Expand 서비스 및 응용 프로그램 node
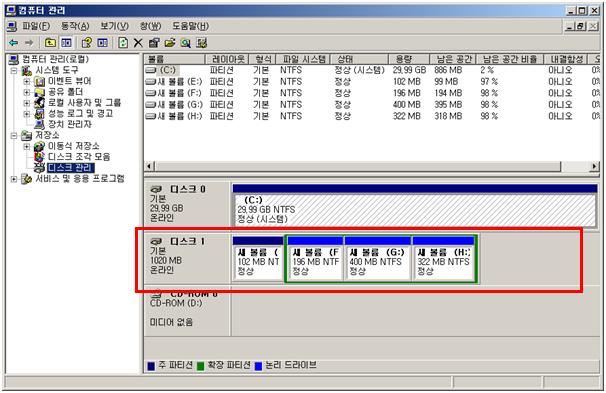This screenshot has height=393, width=606. [14, 179]
